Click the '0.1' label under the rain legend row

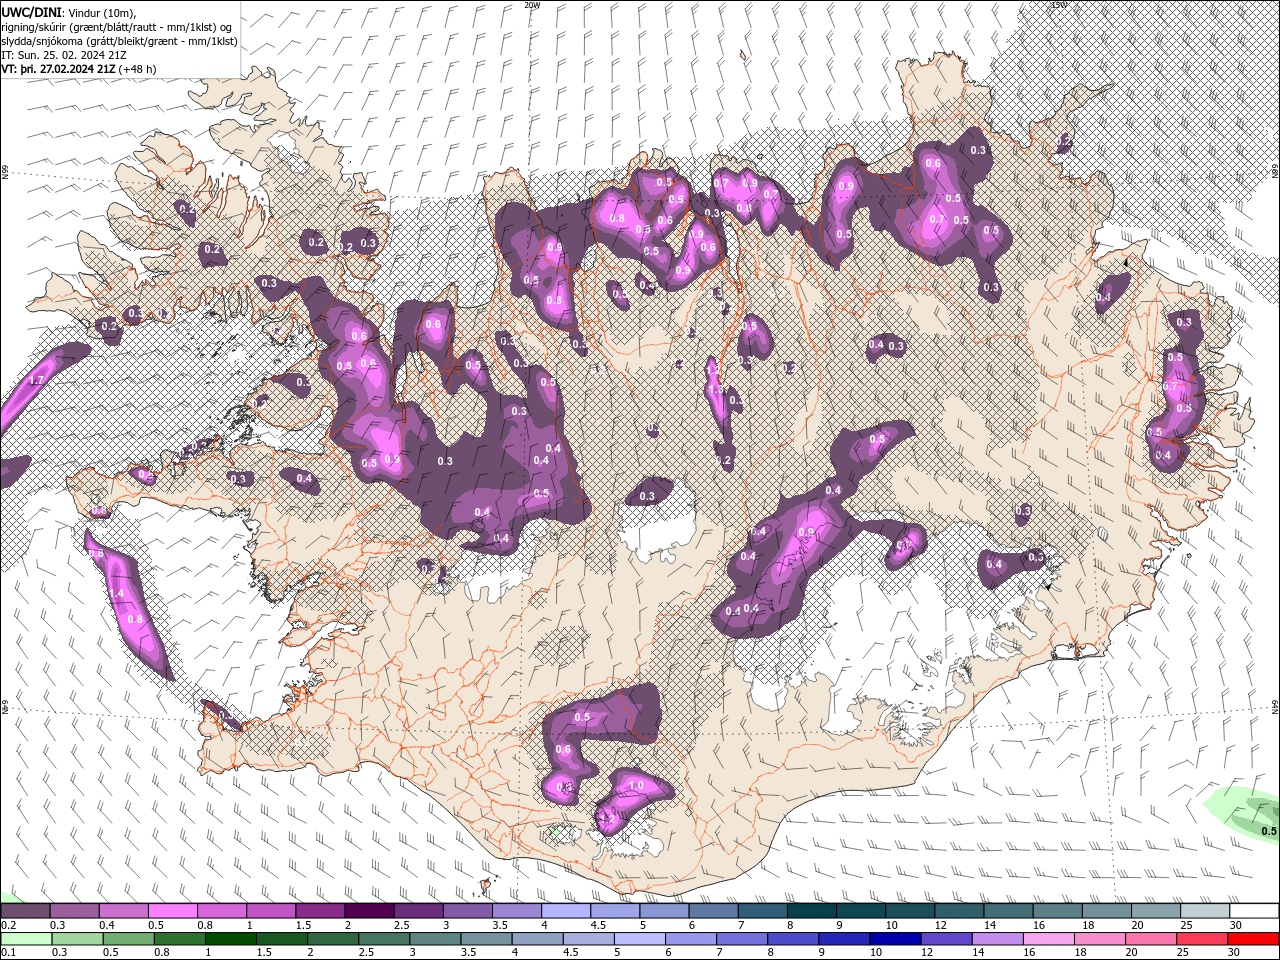9,953
